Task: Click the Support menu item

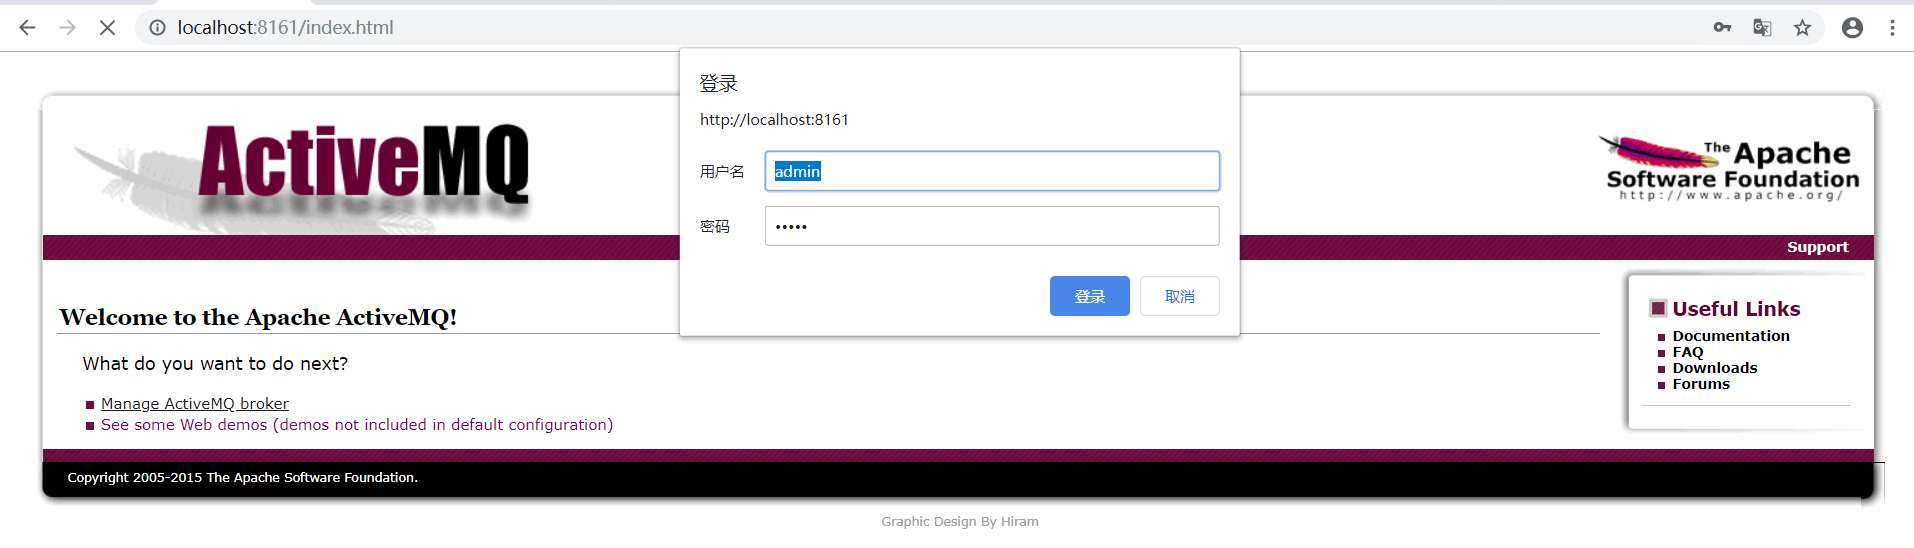Action: click(x=1817, y=247)
